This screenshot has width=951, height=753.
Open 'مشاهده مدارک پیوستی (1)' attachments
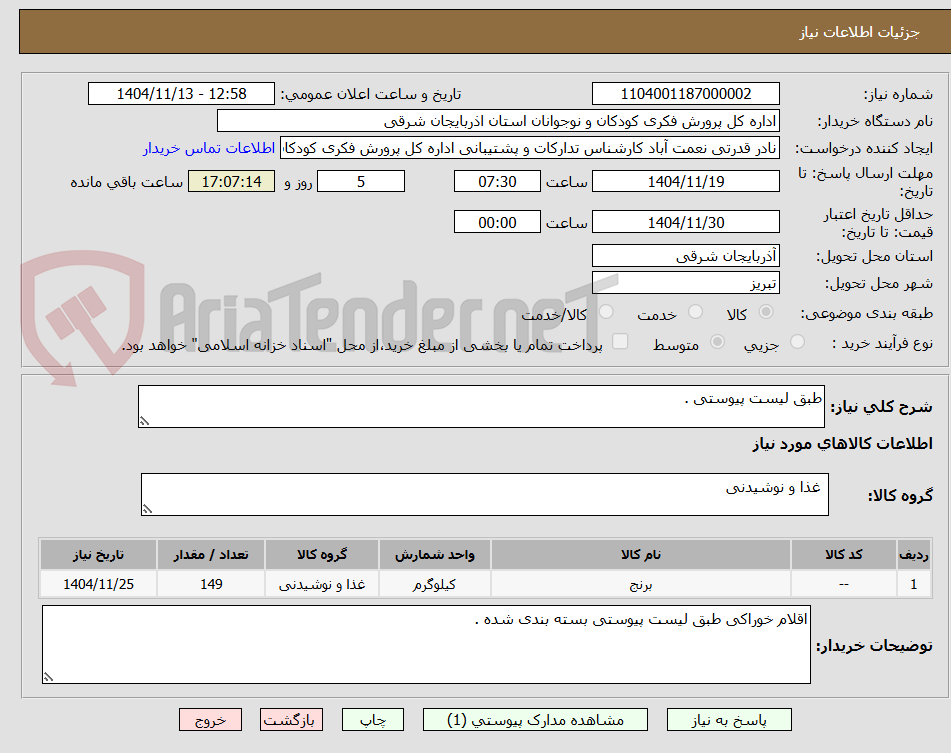pos(536,720)
